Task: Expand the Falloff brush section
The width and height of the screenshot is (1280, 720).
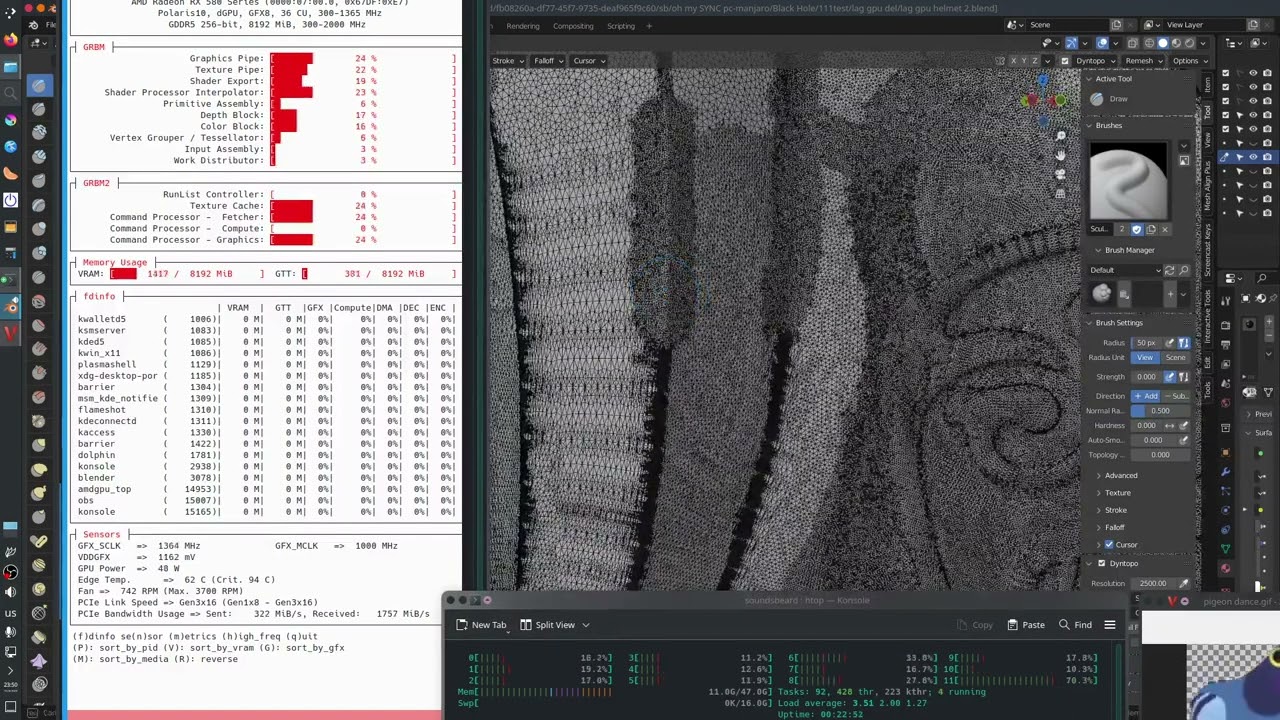Action: tap(1113, 527)
